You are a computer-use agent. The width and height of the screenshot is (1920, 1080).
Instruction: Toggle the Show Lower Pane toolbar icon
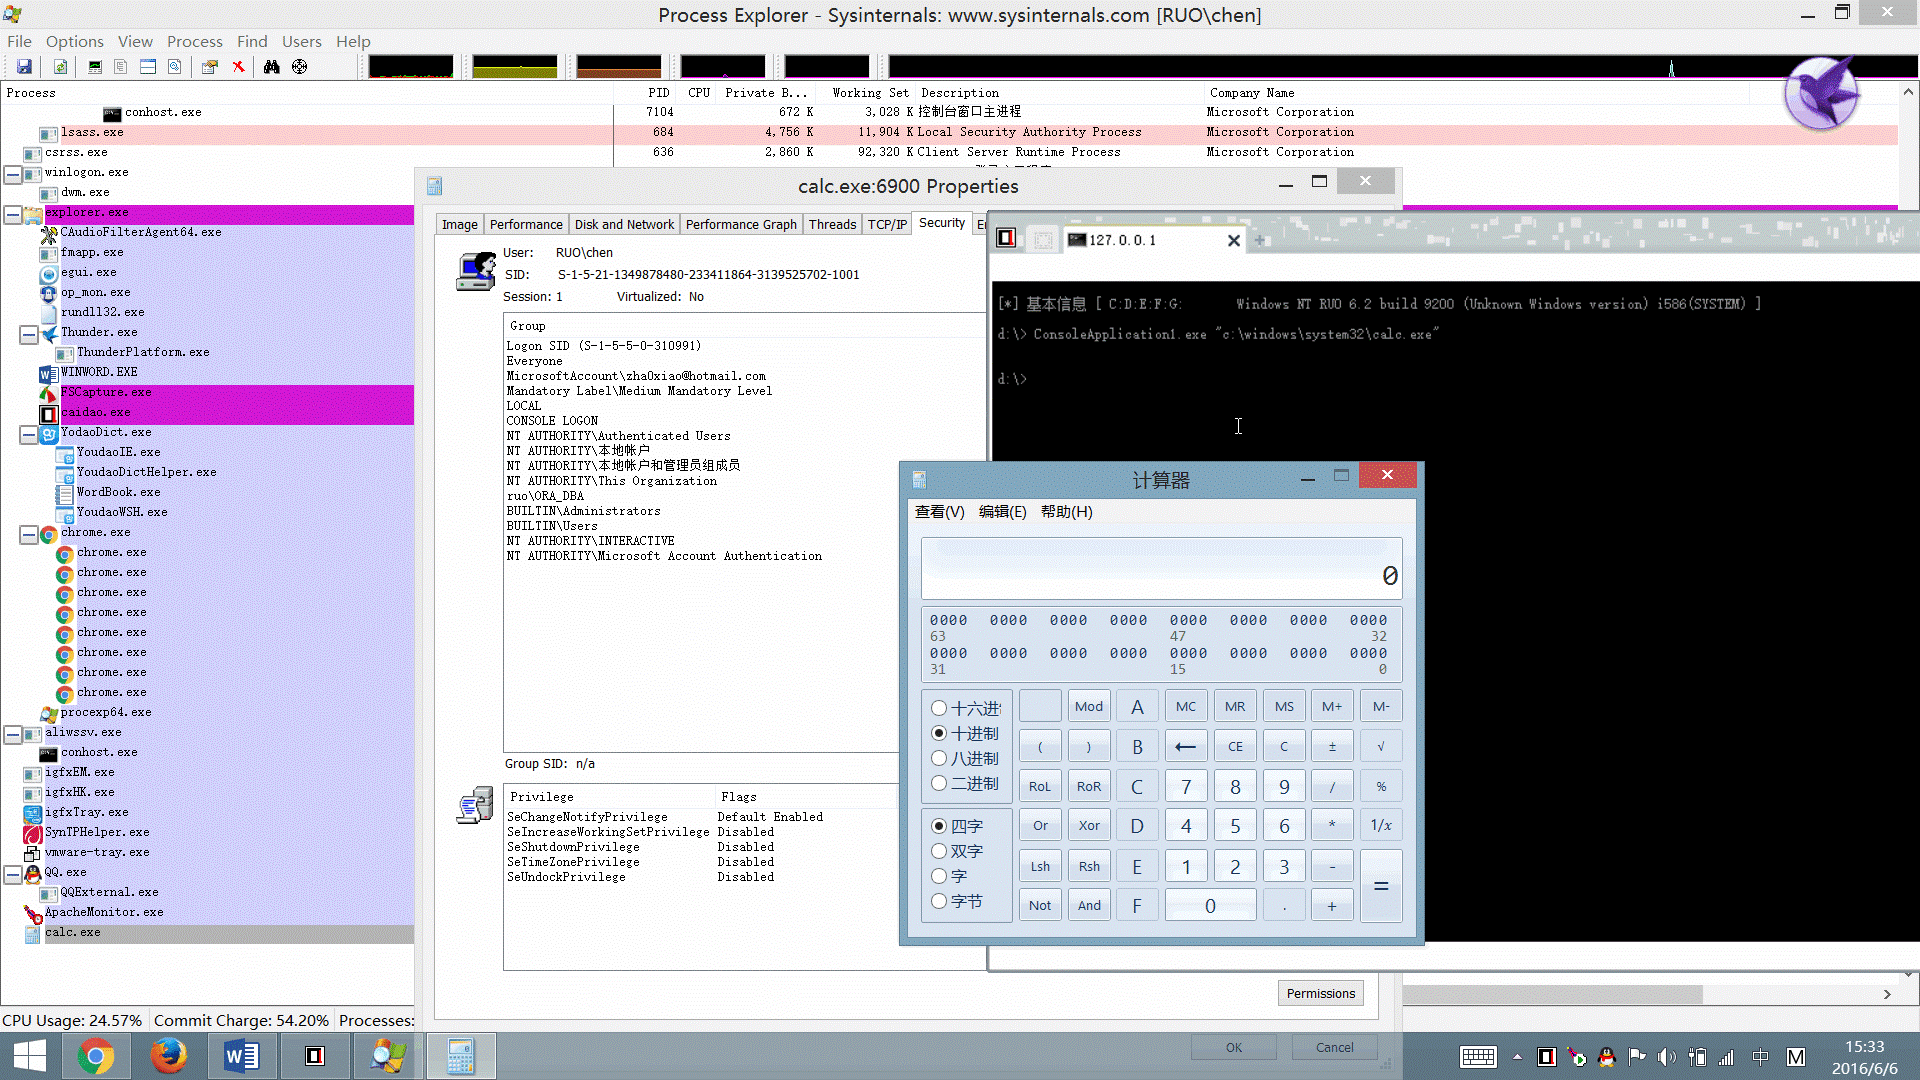coord(148,67)
